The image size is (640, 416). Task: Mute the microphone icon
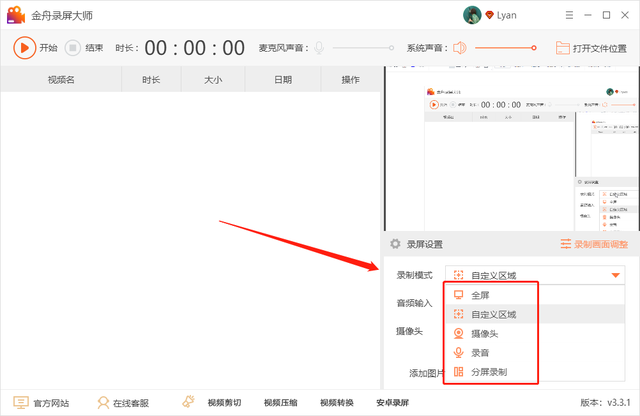click(319, 48)
